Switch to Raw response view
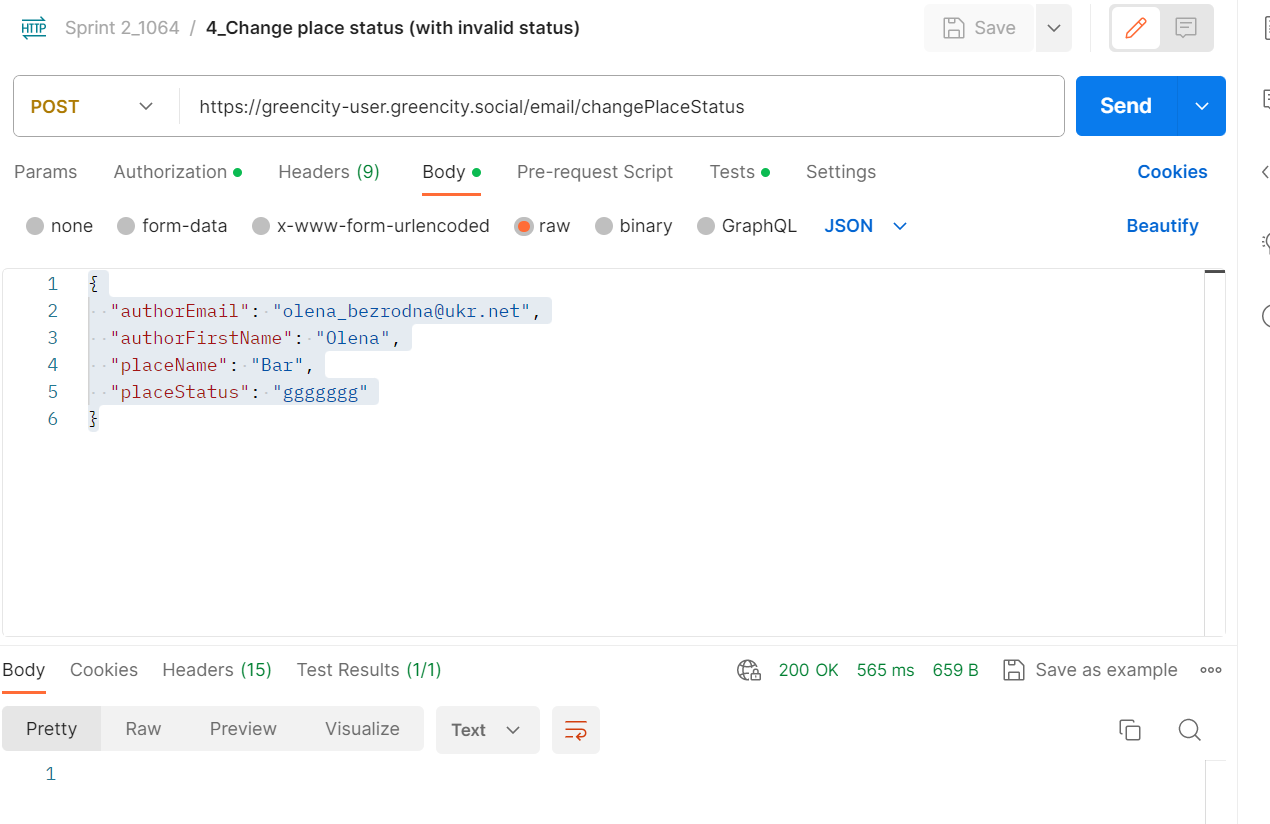Screen dimensions: 1270x824 coord(143,729)
